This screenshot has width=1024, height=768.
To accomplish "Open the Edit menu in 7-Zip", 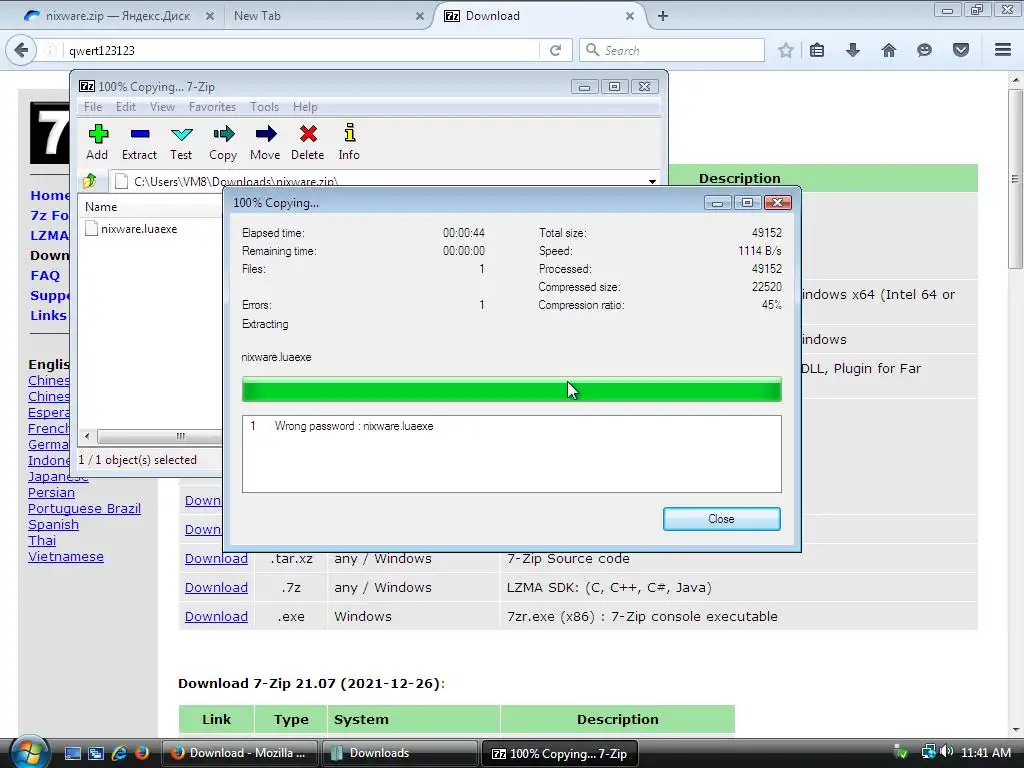I will (x=125, y=106).
